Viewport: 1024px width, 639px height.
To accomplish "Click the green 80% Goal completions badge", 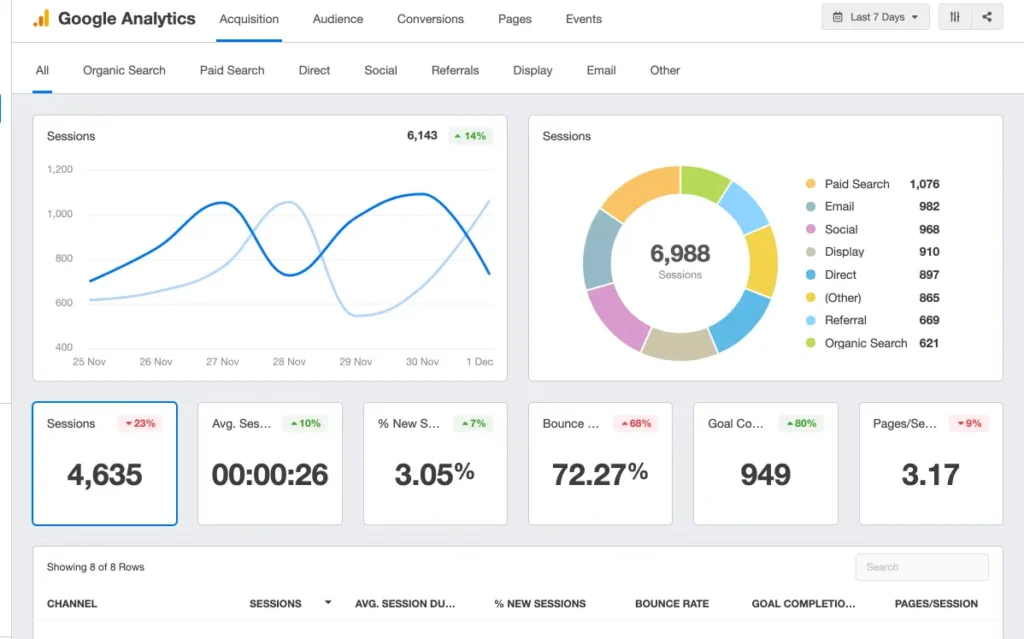I will click(x=801, y=424).
